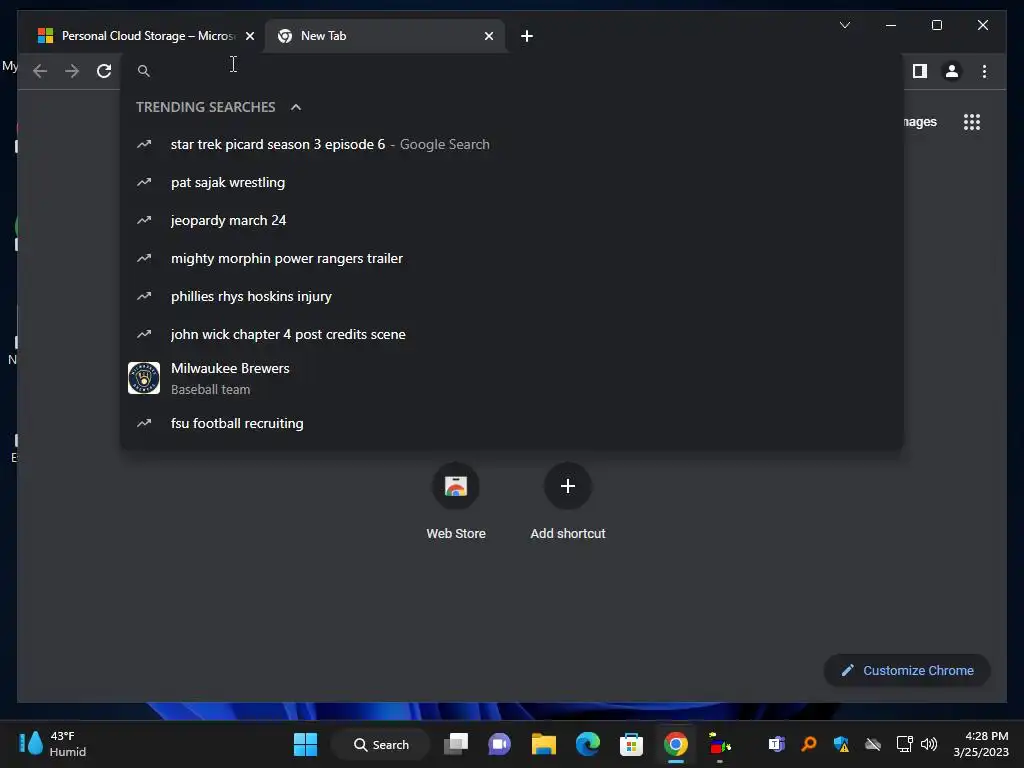The height and width of the screenshot is (768, 1024).
Task: Choose john wick chapter 4 suggestion
Action: click(x=512, y=334)
